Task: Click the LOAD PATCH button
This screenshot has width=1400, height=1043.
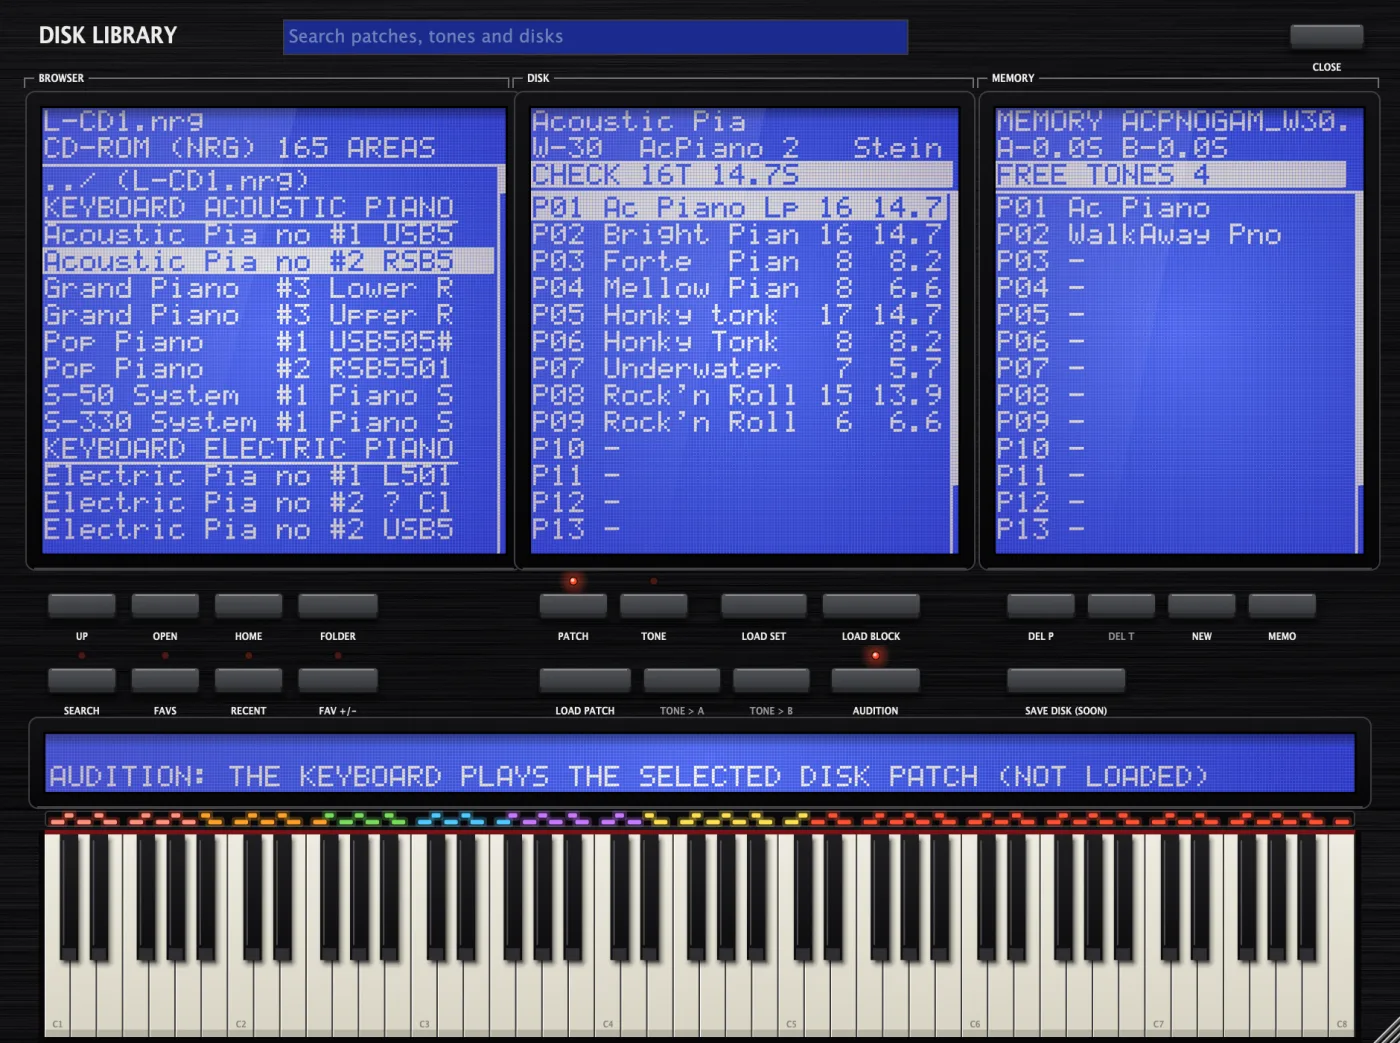Action: 585,680
